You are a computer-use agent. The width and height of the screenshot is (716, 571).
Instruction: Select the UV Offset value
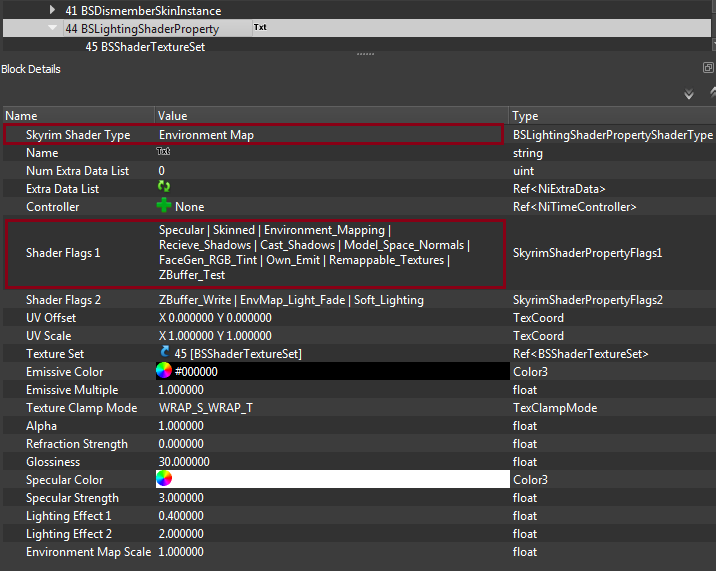215,318
